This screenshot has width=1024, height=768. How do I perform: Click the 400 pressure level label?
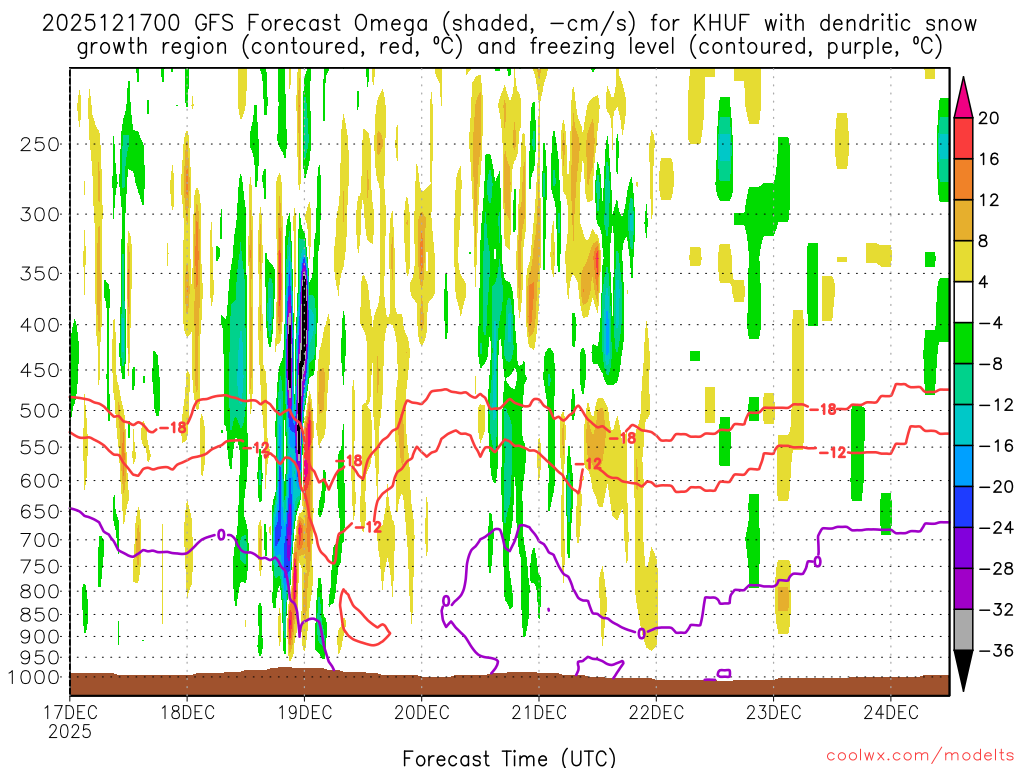[x=40, y=325]
